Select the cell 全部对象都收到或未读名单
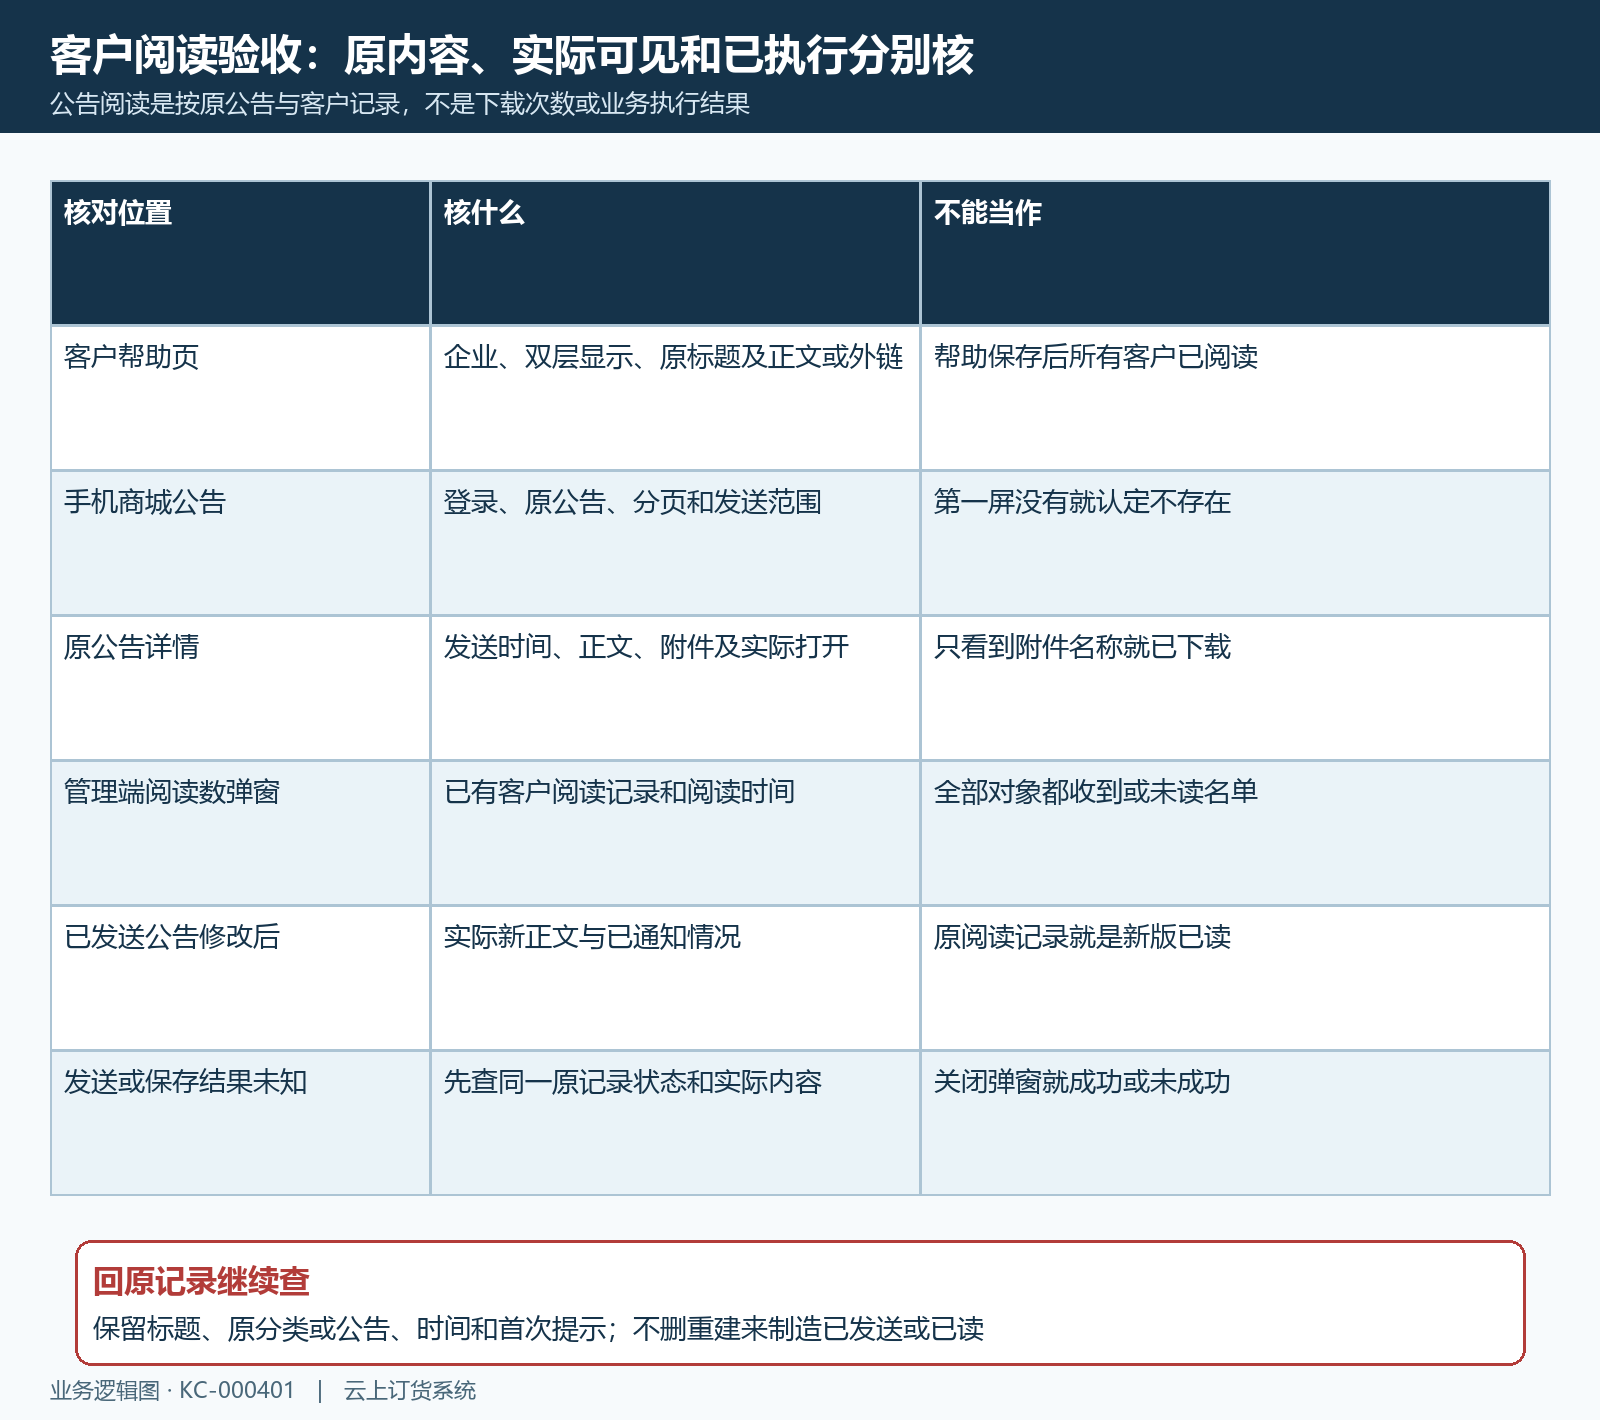1600x1420 pixels. click(x=1235, y=833)
